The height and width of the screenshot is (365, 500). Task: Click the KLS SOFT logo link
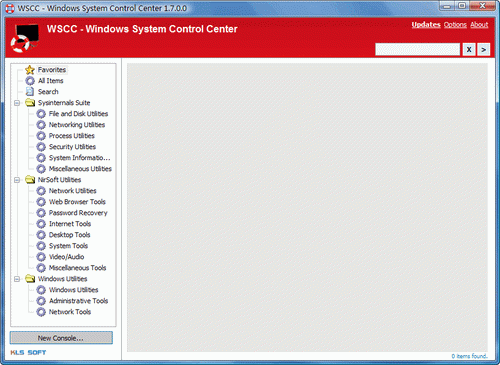point(28,352)
